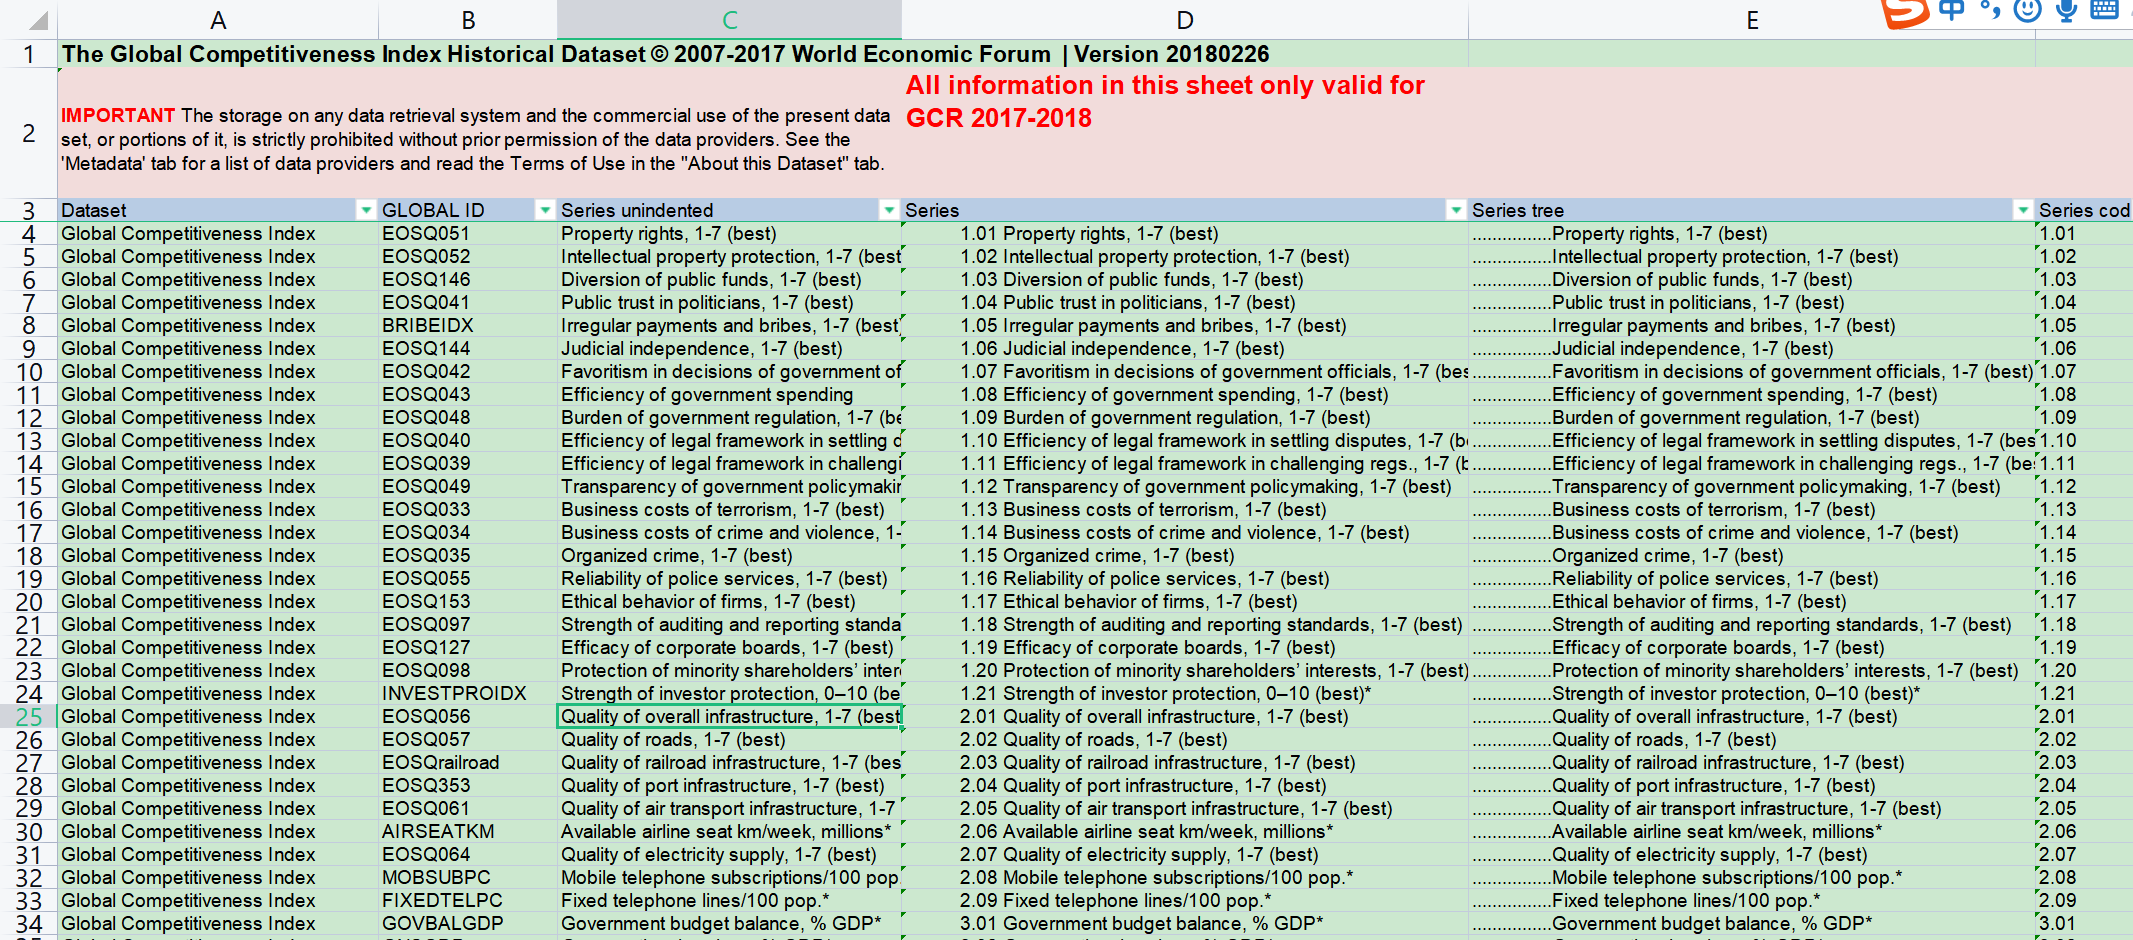The image size is (2133, 940).
Task: Open the IME soft keyboard icon
Action: click(x=2104, y=10)
